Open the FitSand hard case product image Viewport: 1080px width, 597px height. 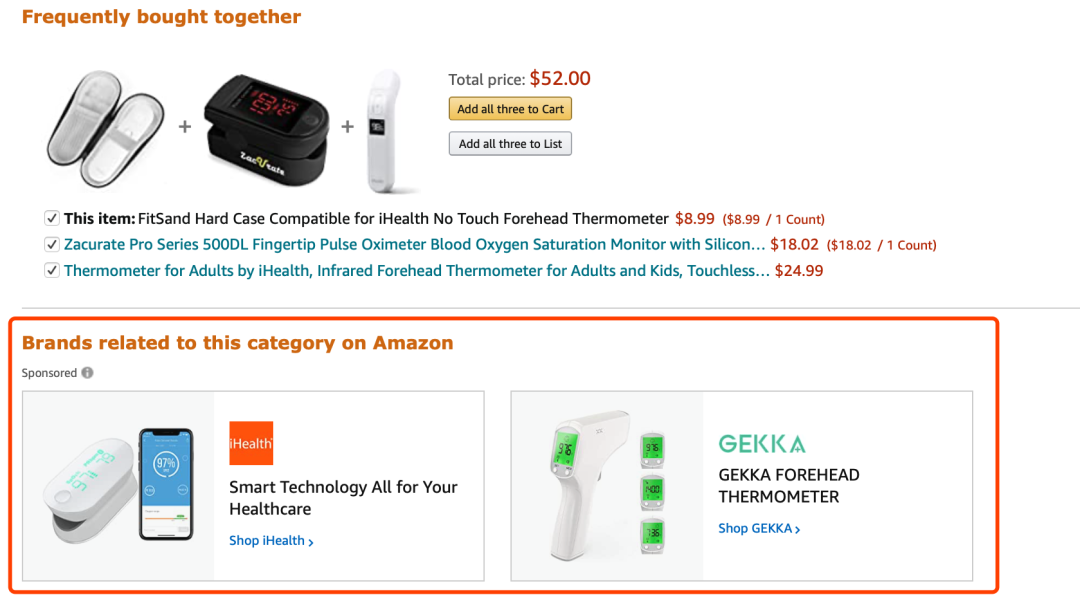(x=105, y=129)
